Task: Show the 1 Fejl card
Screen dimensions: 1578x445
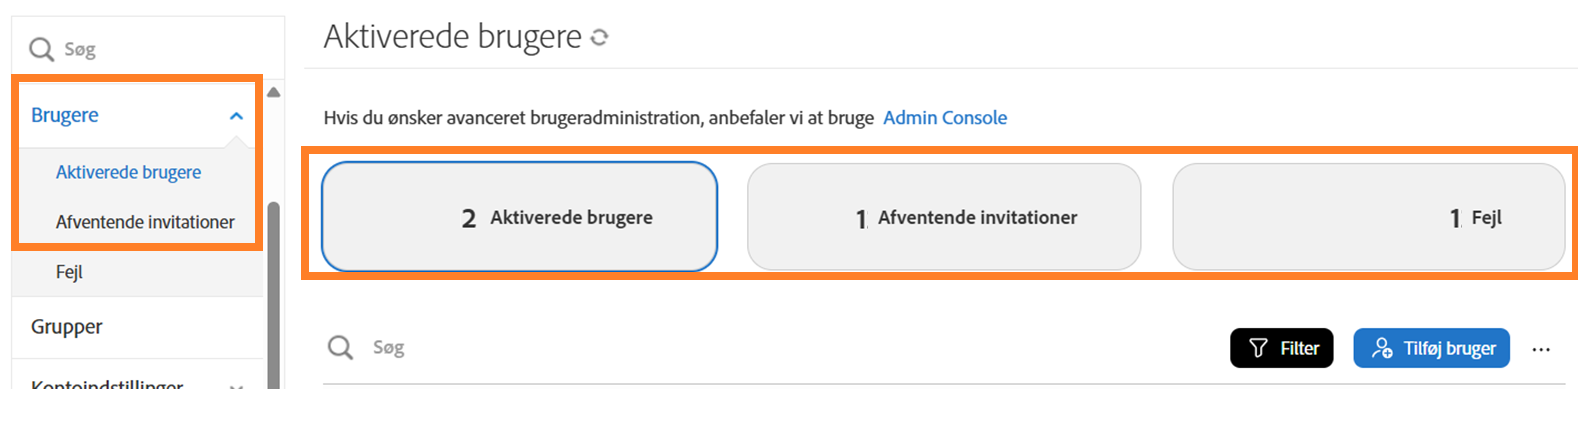Action: point(1368,217)
